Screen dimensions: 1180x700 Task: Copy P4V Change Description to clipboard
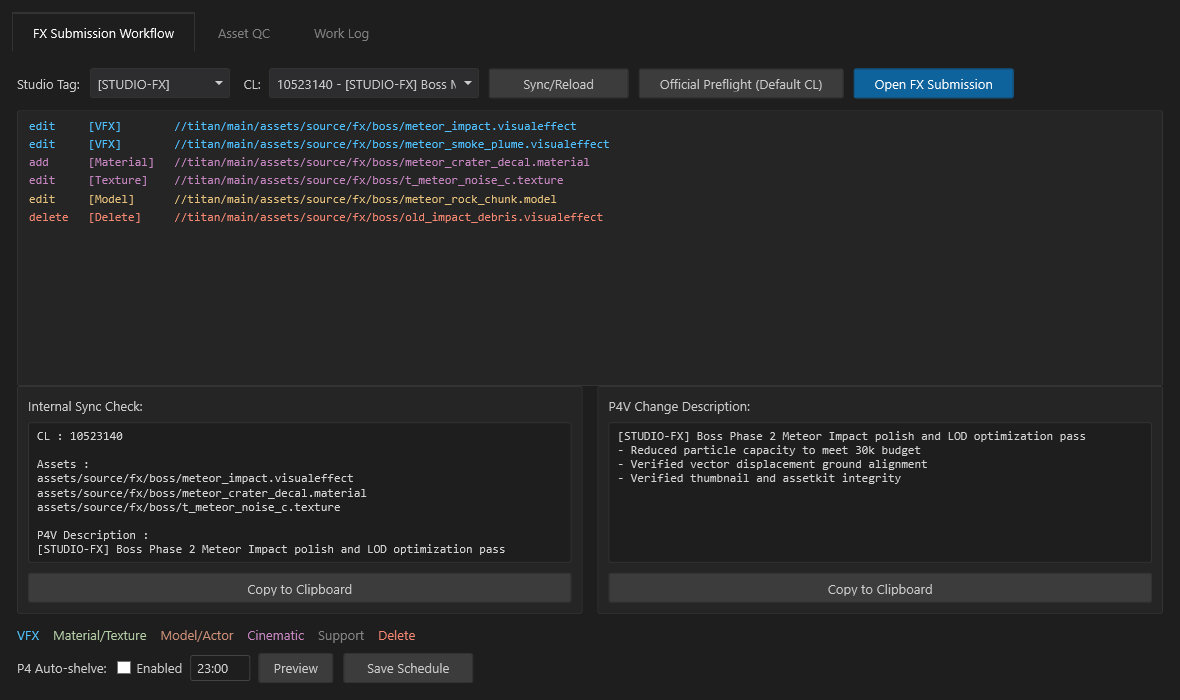click(880, 589)
